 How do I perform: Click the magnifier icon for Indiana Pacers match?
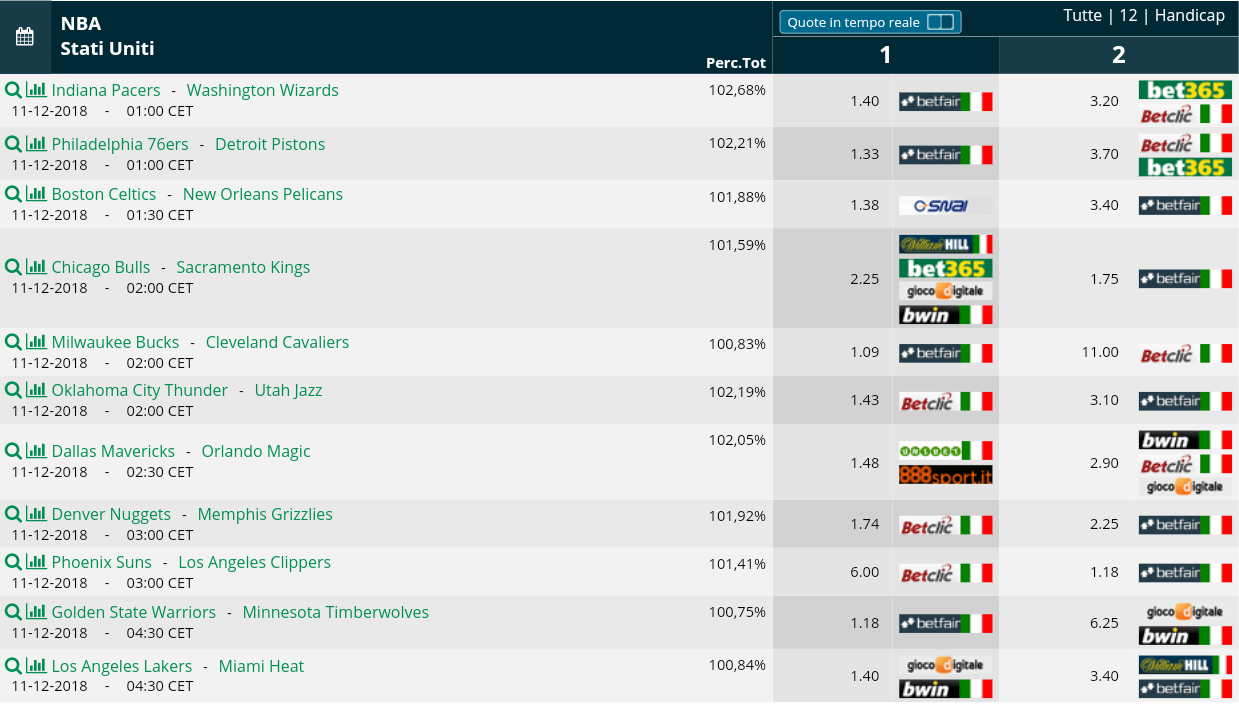point(13,90)
